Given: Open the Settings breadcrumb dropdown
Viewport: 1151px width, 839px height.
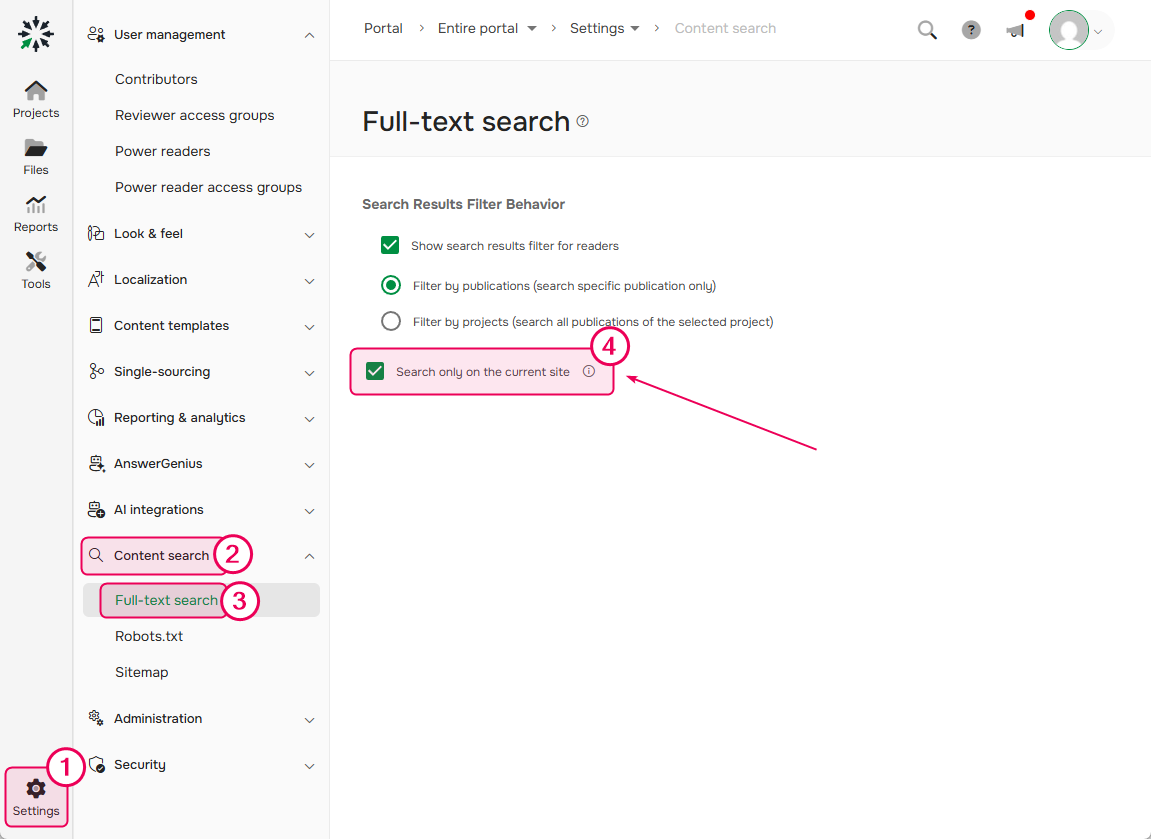Looking at the screenshot, I should (635, 29).
